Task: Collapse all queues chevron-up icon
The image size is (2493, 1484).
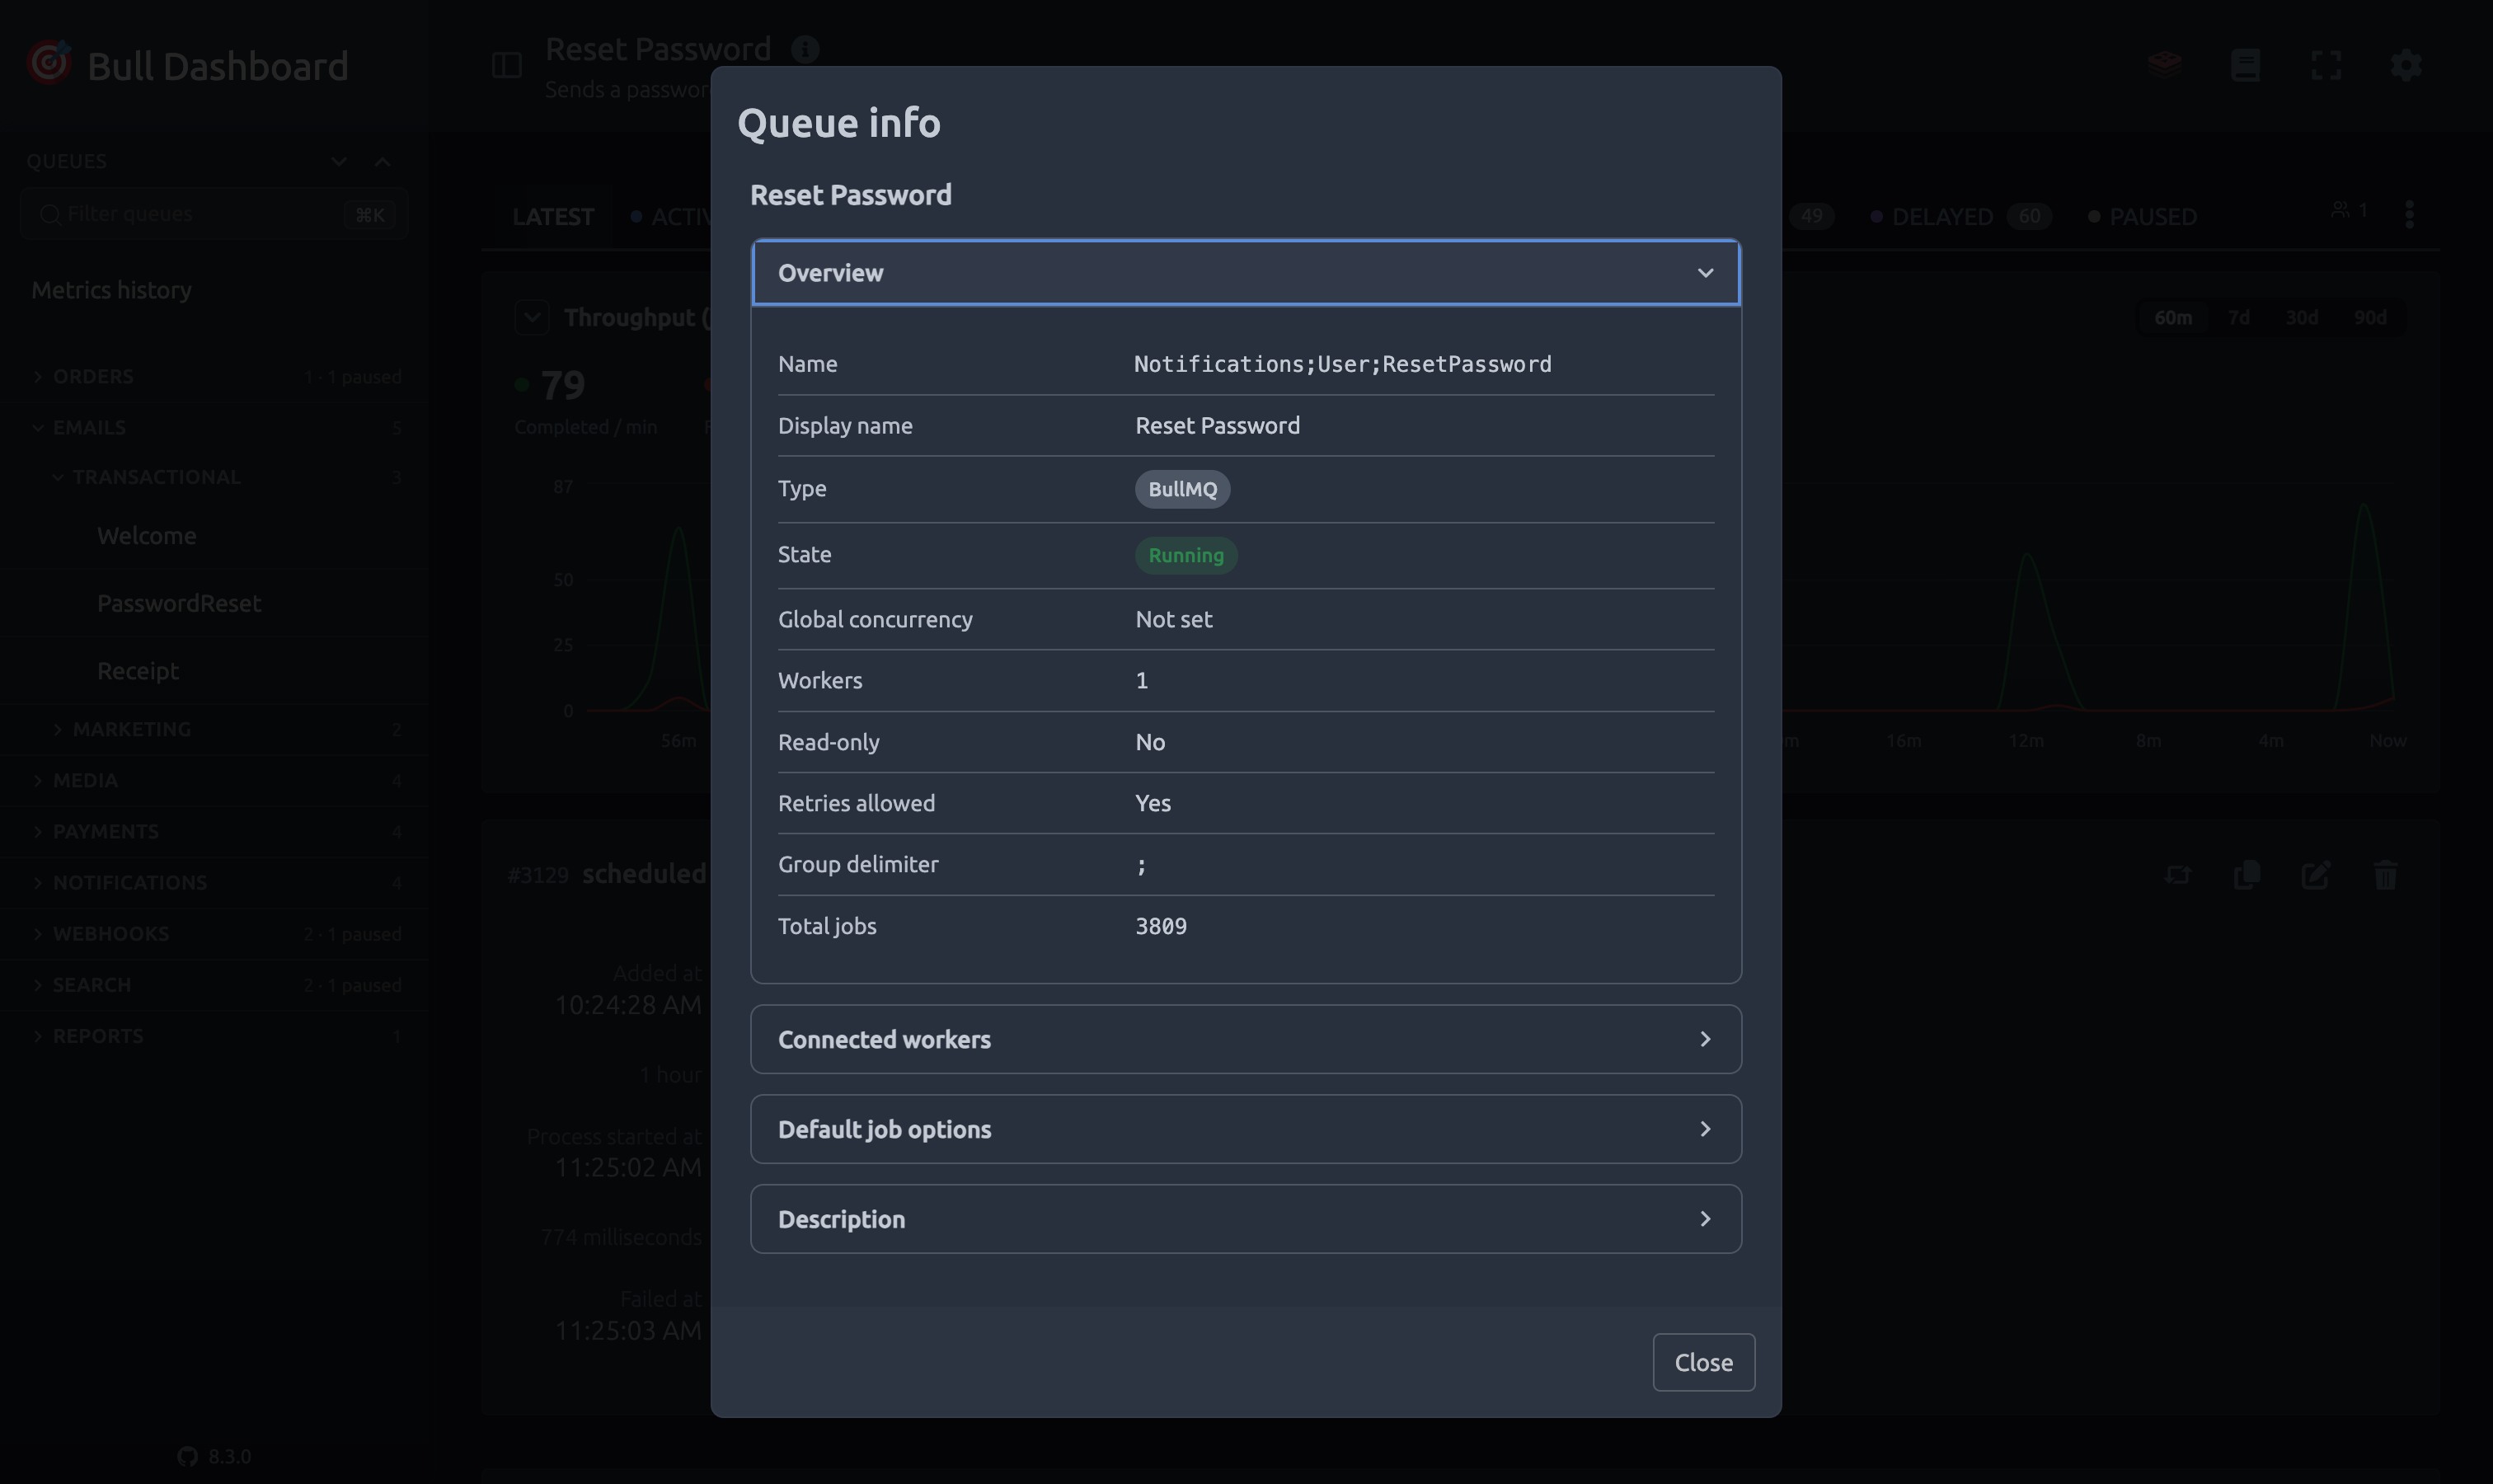Action: click(382, 161)
